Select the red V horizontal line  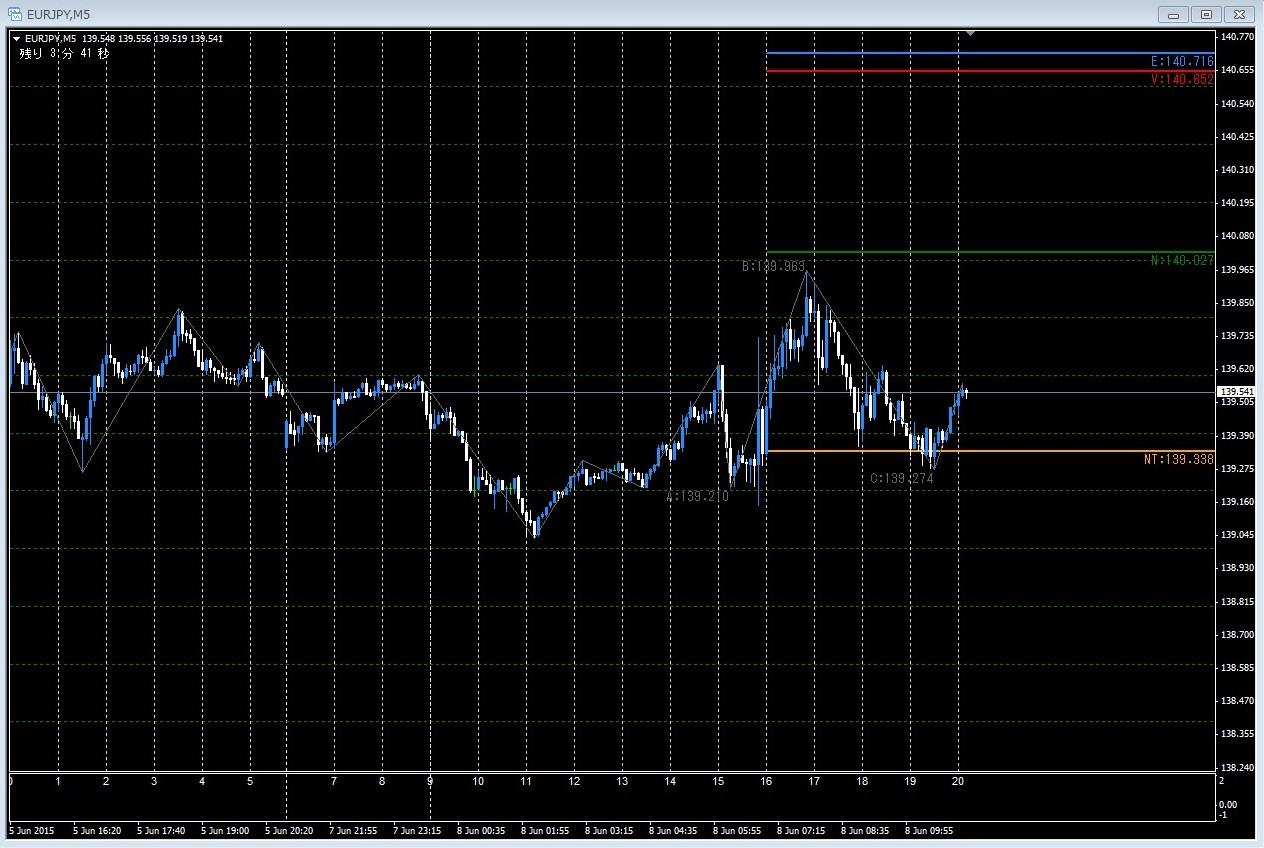pyautogui.click(x=990, y=70)
